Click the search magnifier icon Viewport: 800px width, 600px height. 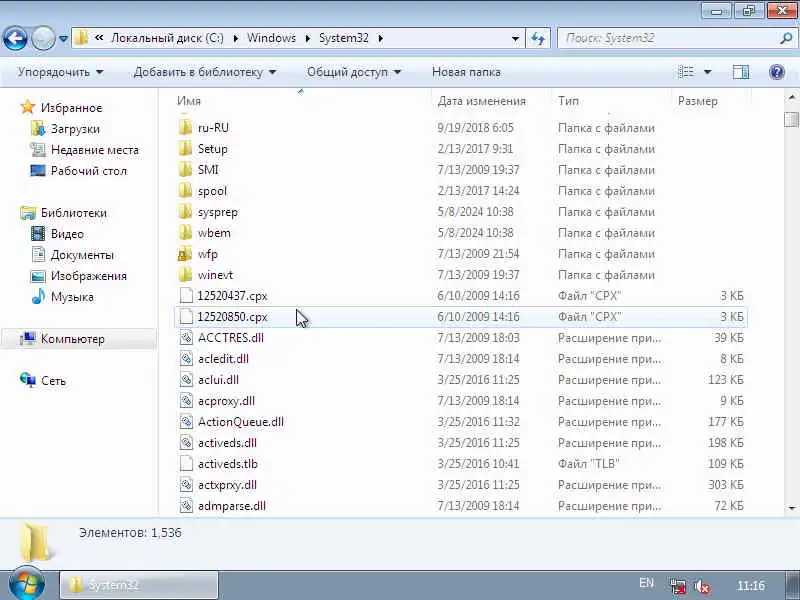pos(786,38)
